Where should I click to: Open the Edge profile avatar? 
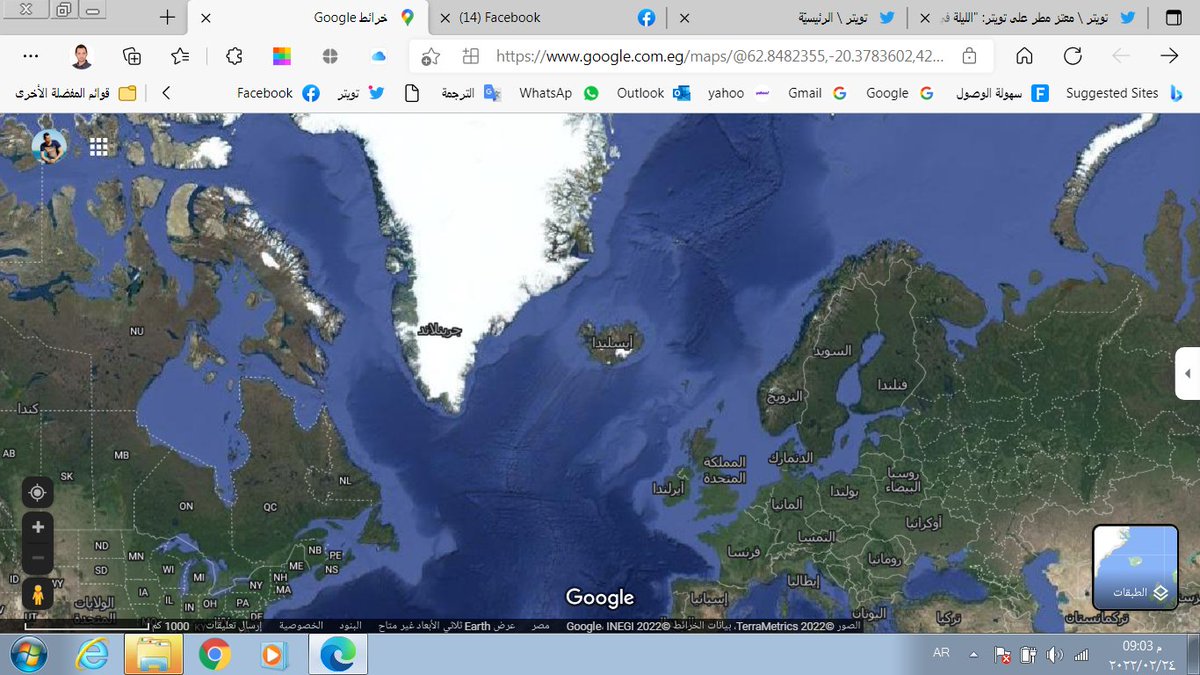coord(81,56)
